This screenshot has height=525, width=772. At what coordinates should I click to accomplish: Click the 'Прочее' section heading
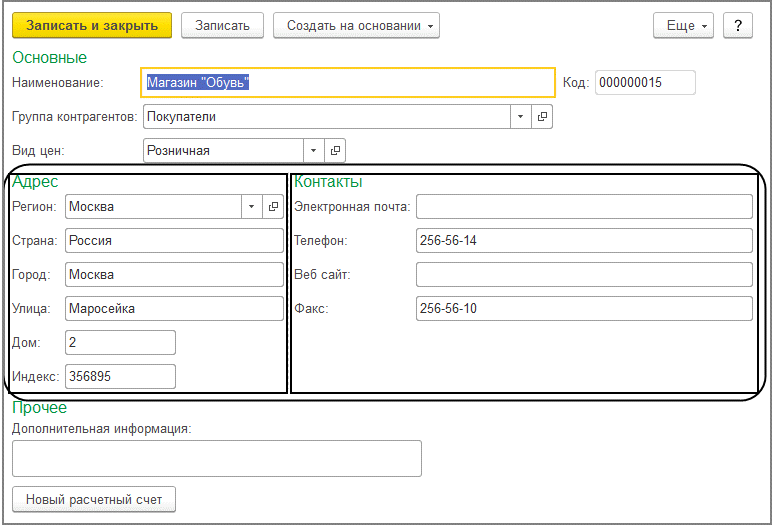click(x=39, y=408)
